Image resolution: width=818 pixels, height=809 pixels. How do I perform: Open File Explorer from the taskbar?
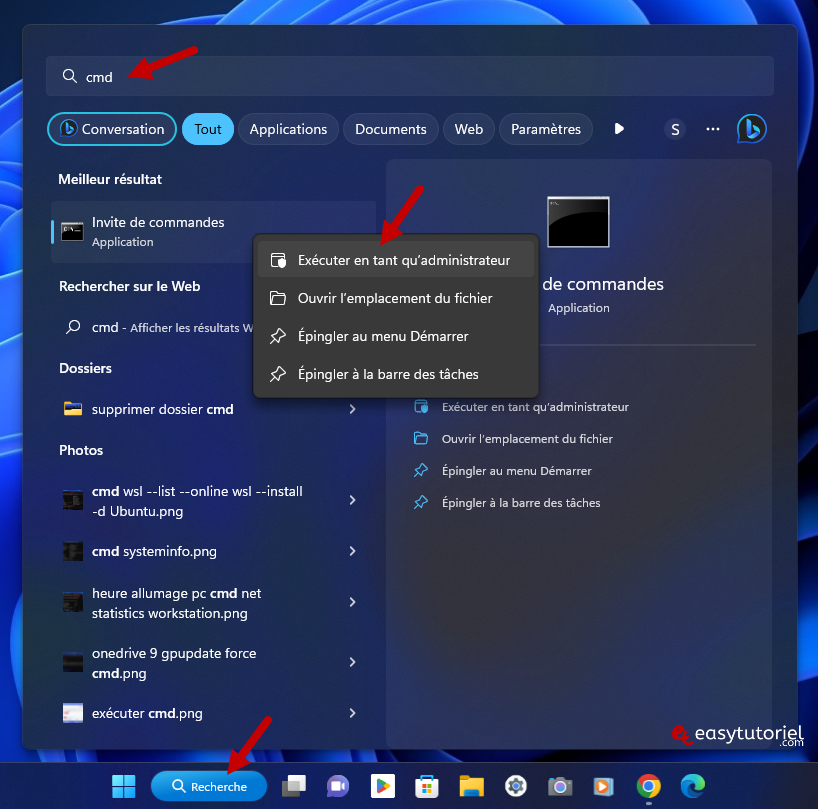tap(472, 786)
